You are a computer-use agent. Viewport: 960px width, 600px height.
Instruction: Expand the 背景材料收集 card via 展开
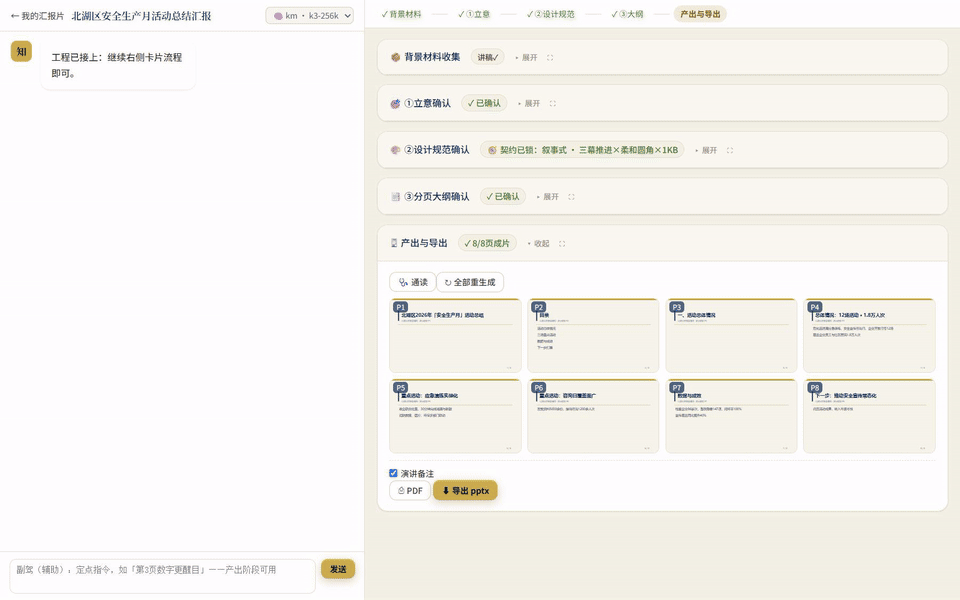coord(528,58)
